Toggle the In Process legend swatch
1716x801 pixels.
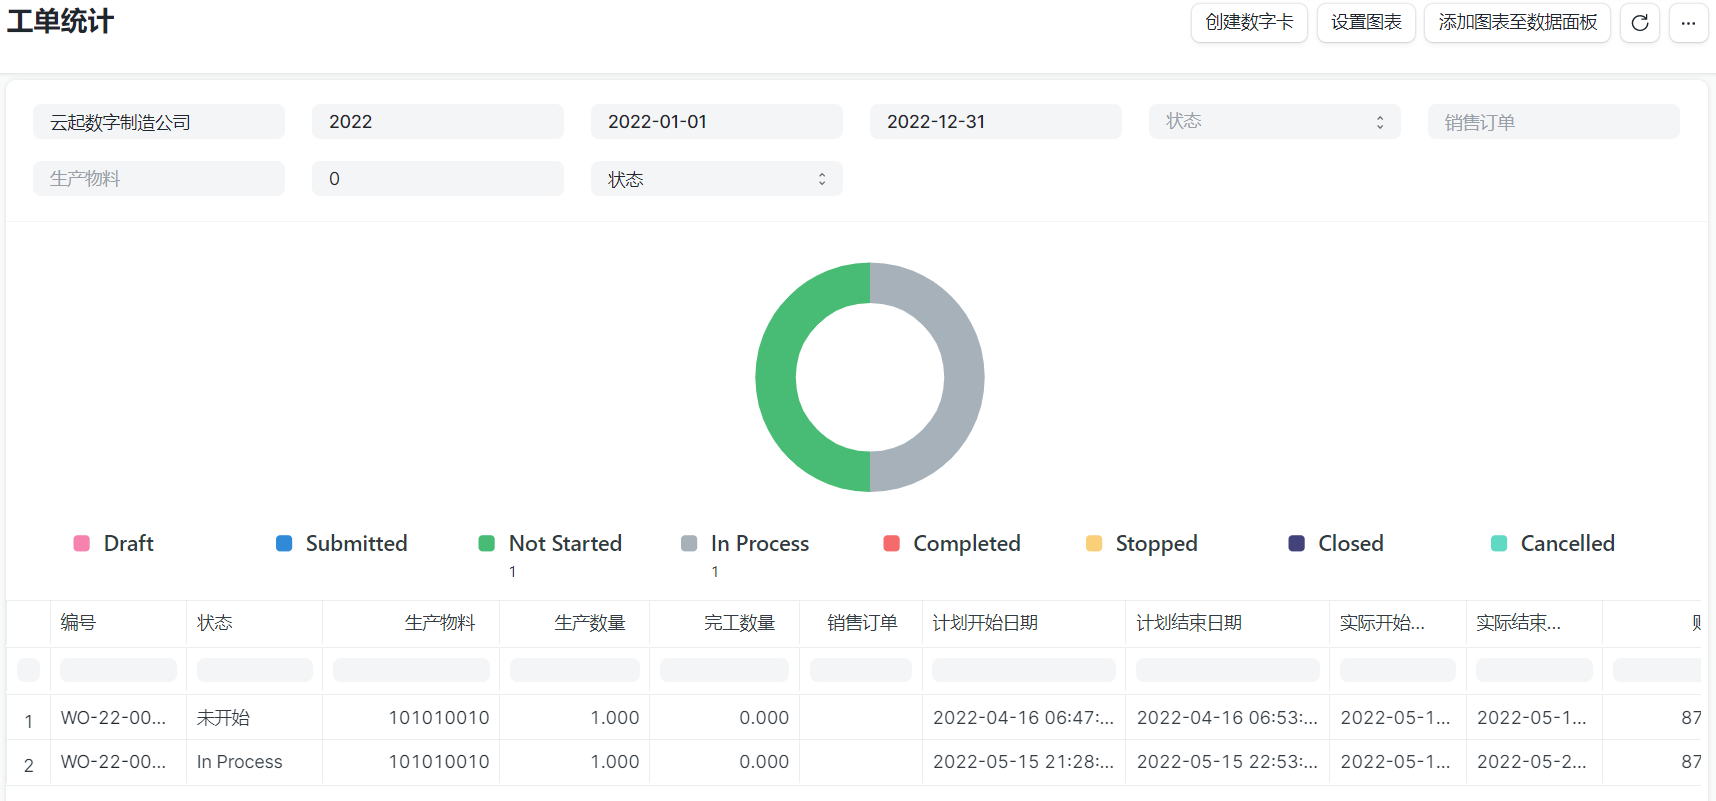[x=689, y=543]
